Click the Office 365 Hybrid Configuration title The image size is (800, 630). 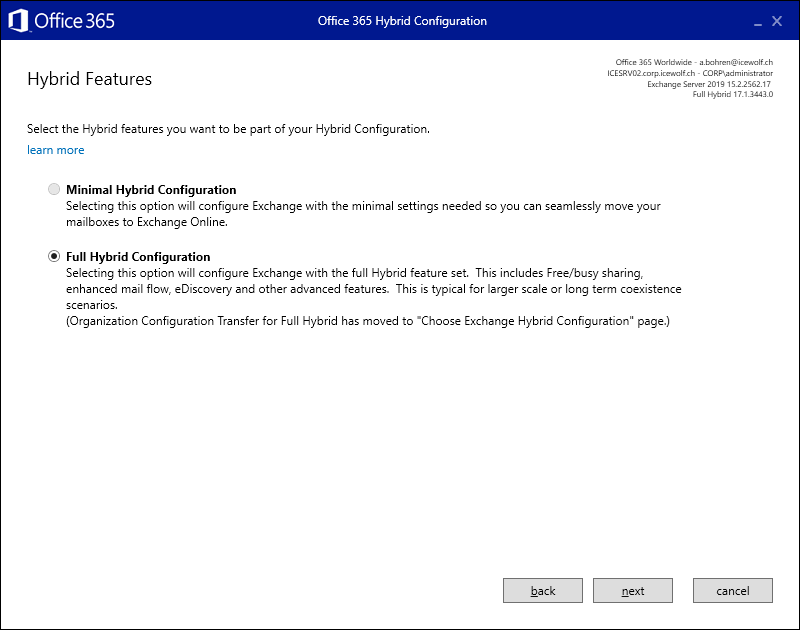click(402, 21)
